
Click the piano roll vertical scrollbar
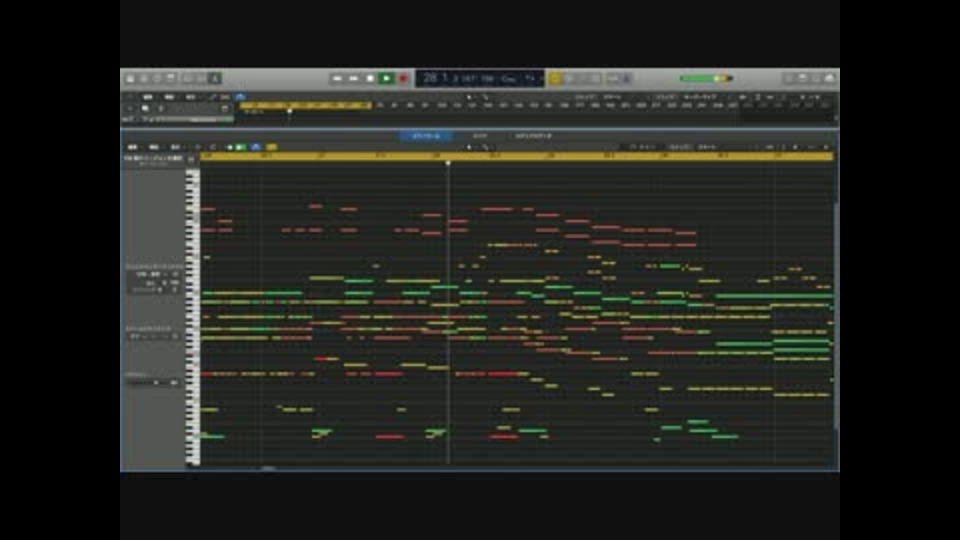tap(836, 315)
